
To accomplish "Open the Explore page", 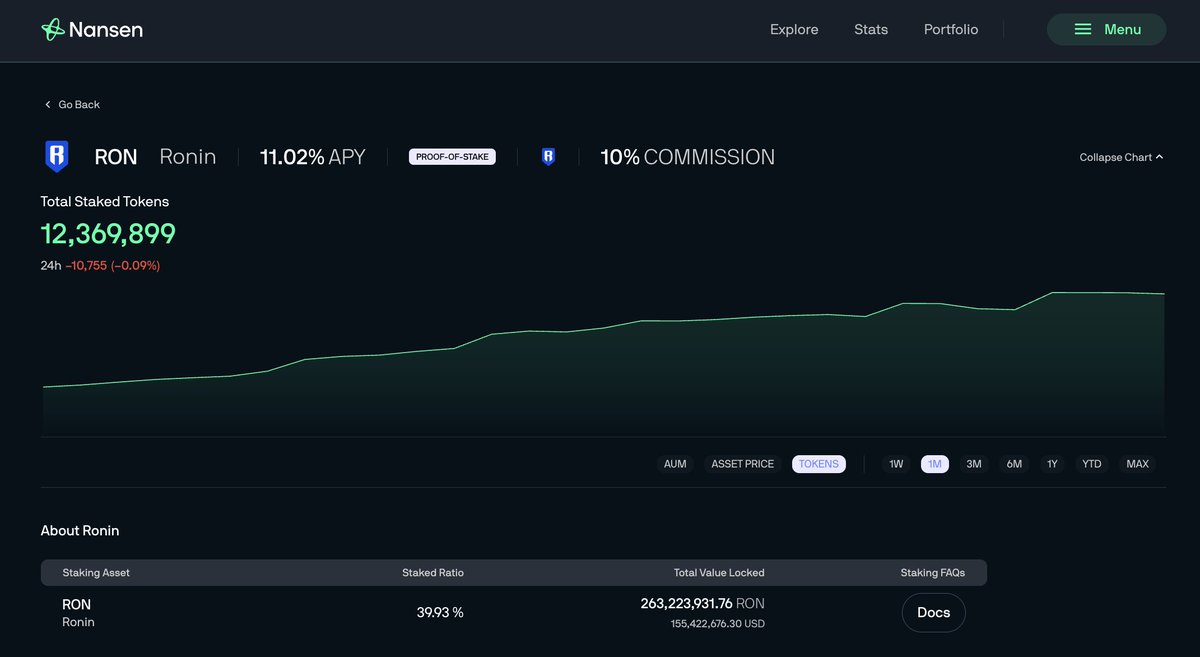I will (794, 30).
